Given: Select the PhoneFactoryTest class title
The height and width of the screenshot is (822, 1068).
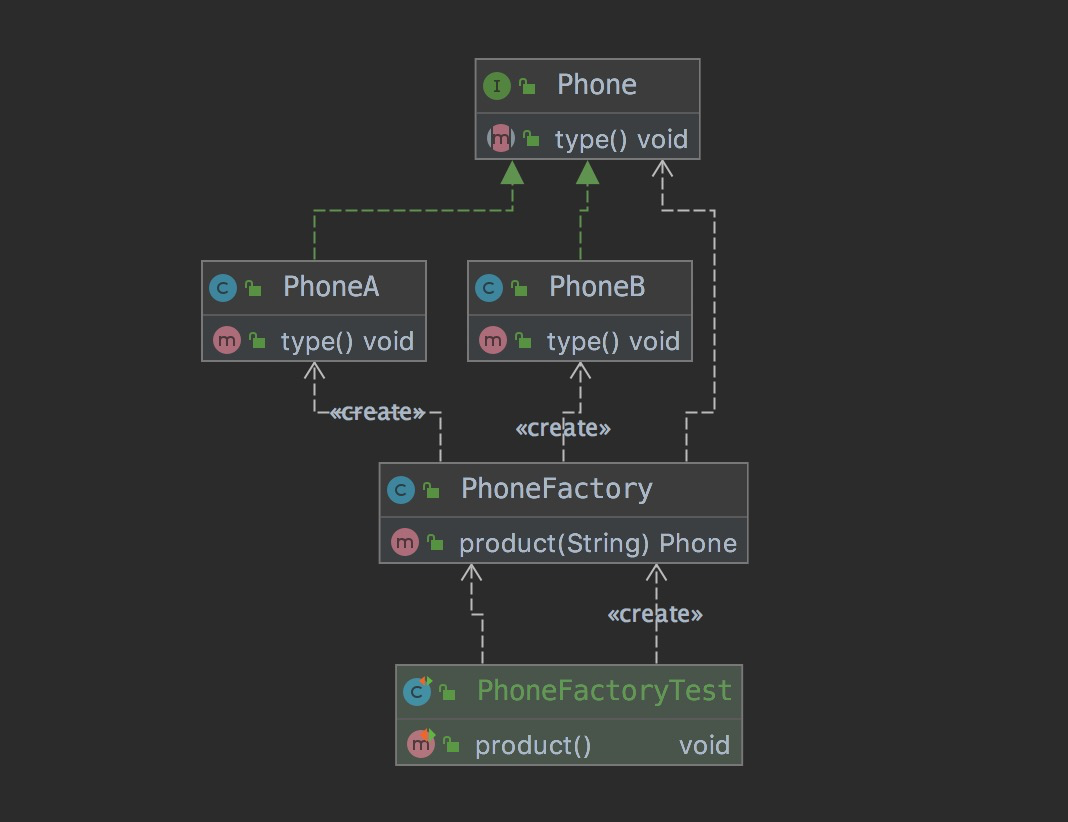Looking at the screenshot, I should coord(604,691).
